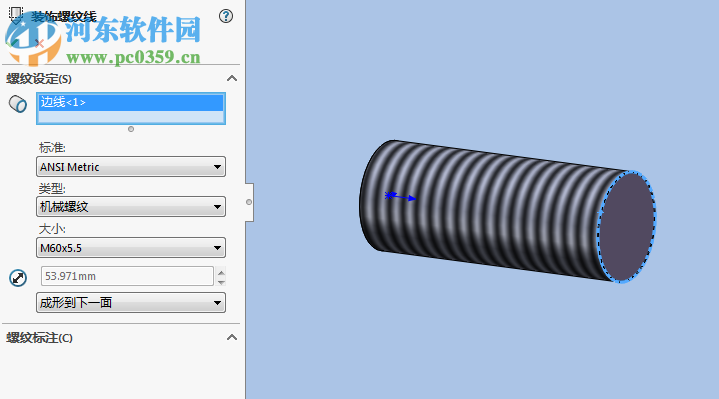Open the help question mark icon
Viewport: 719px width, 399px height.
(226, 17)
